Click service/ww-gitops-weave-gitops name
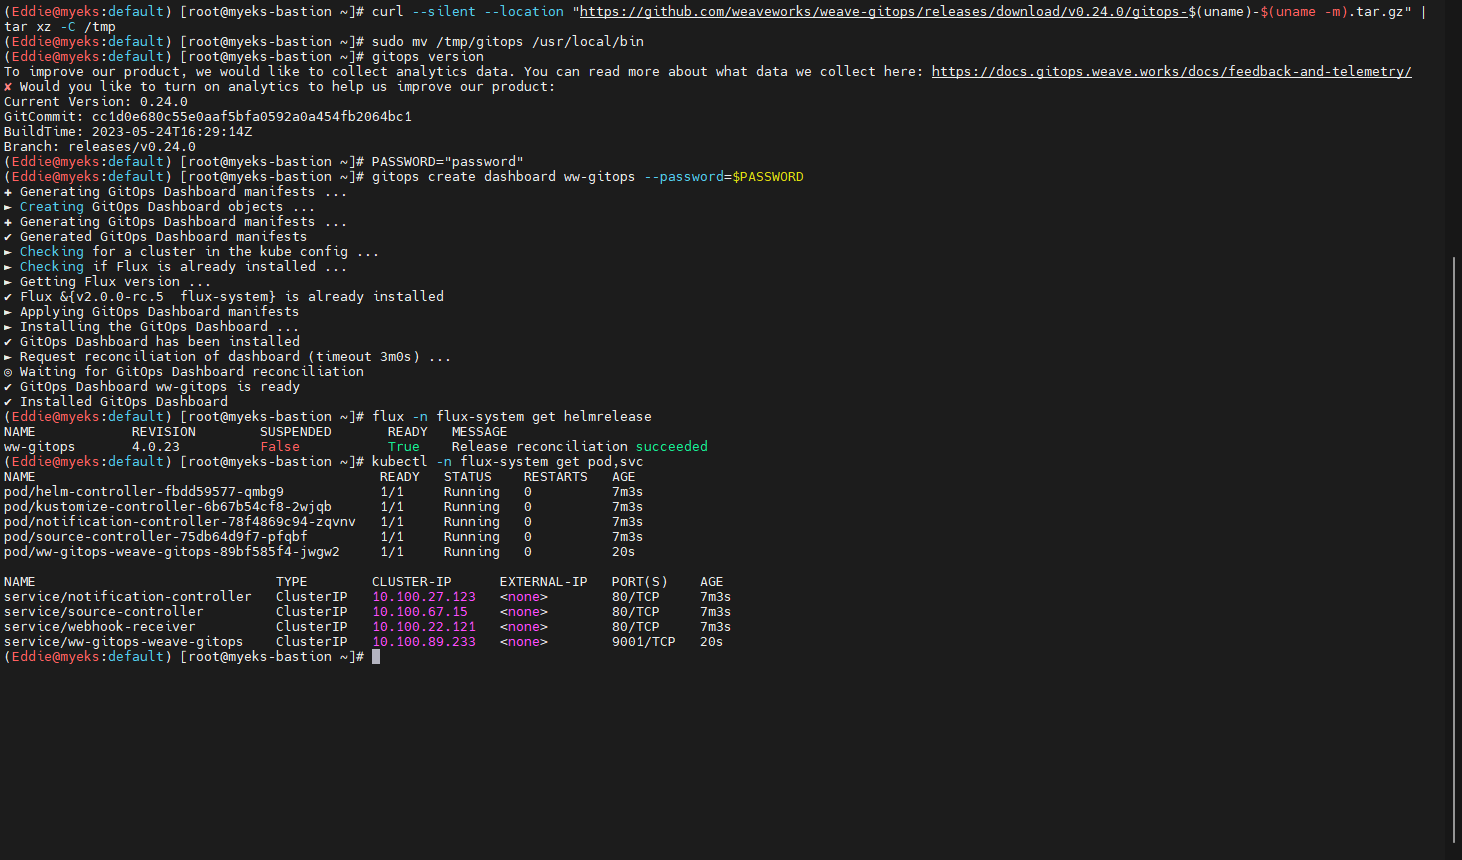 tap(124, 642)
